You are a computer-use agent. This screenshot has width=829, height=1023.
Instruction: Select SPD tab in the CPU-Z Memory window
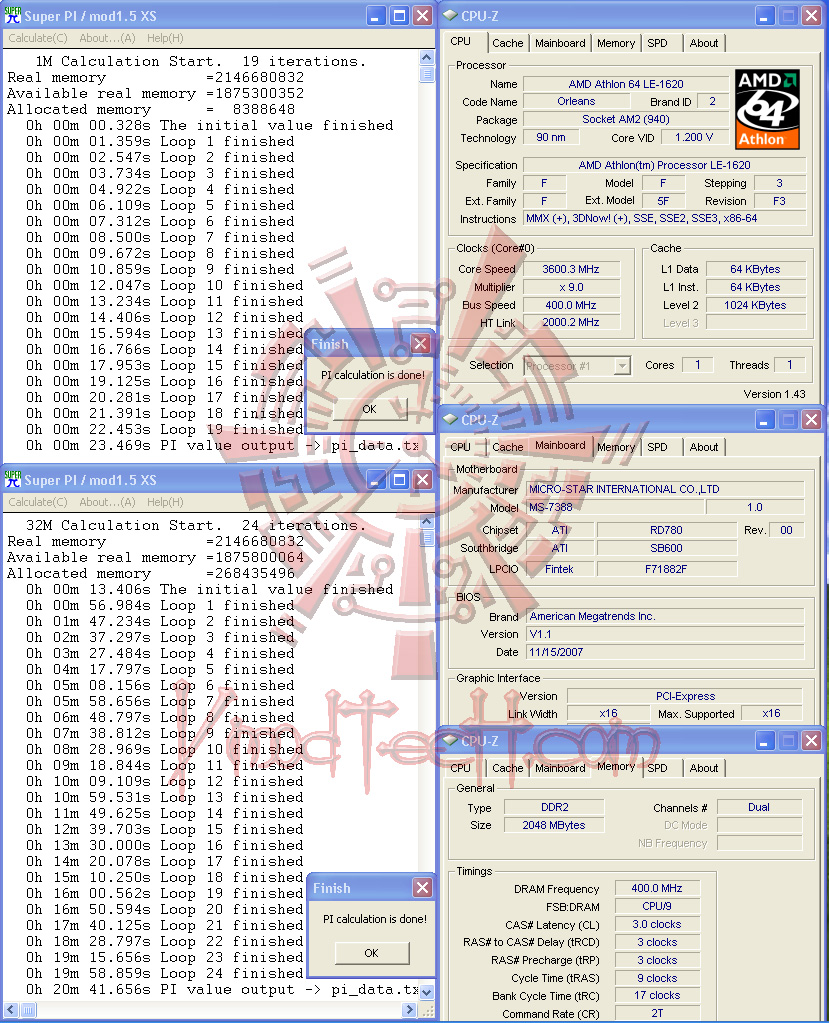click(x=657, y=768)
